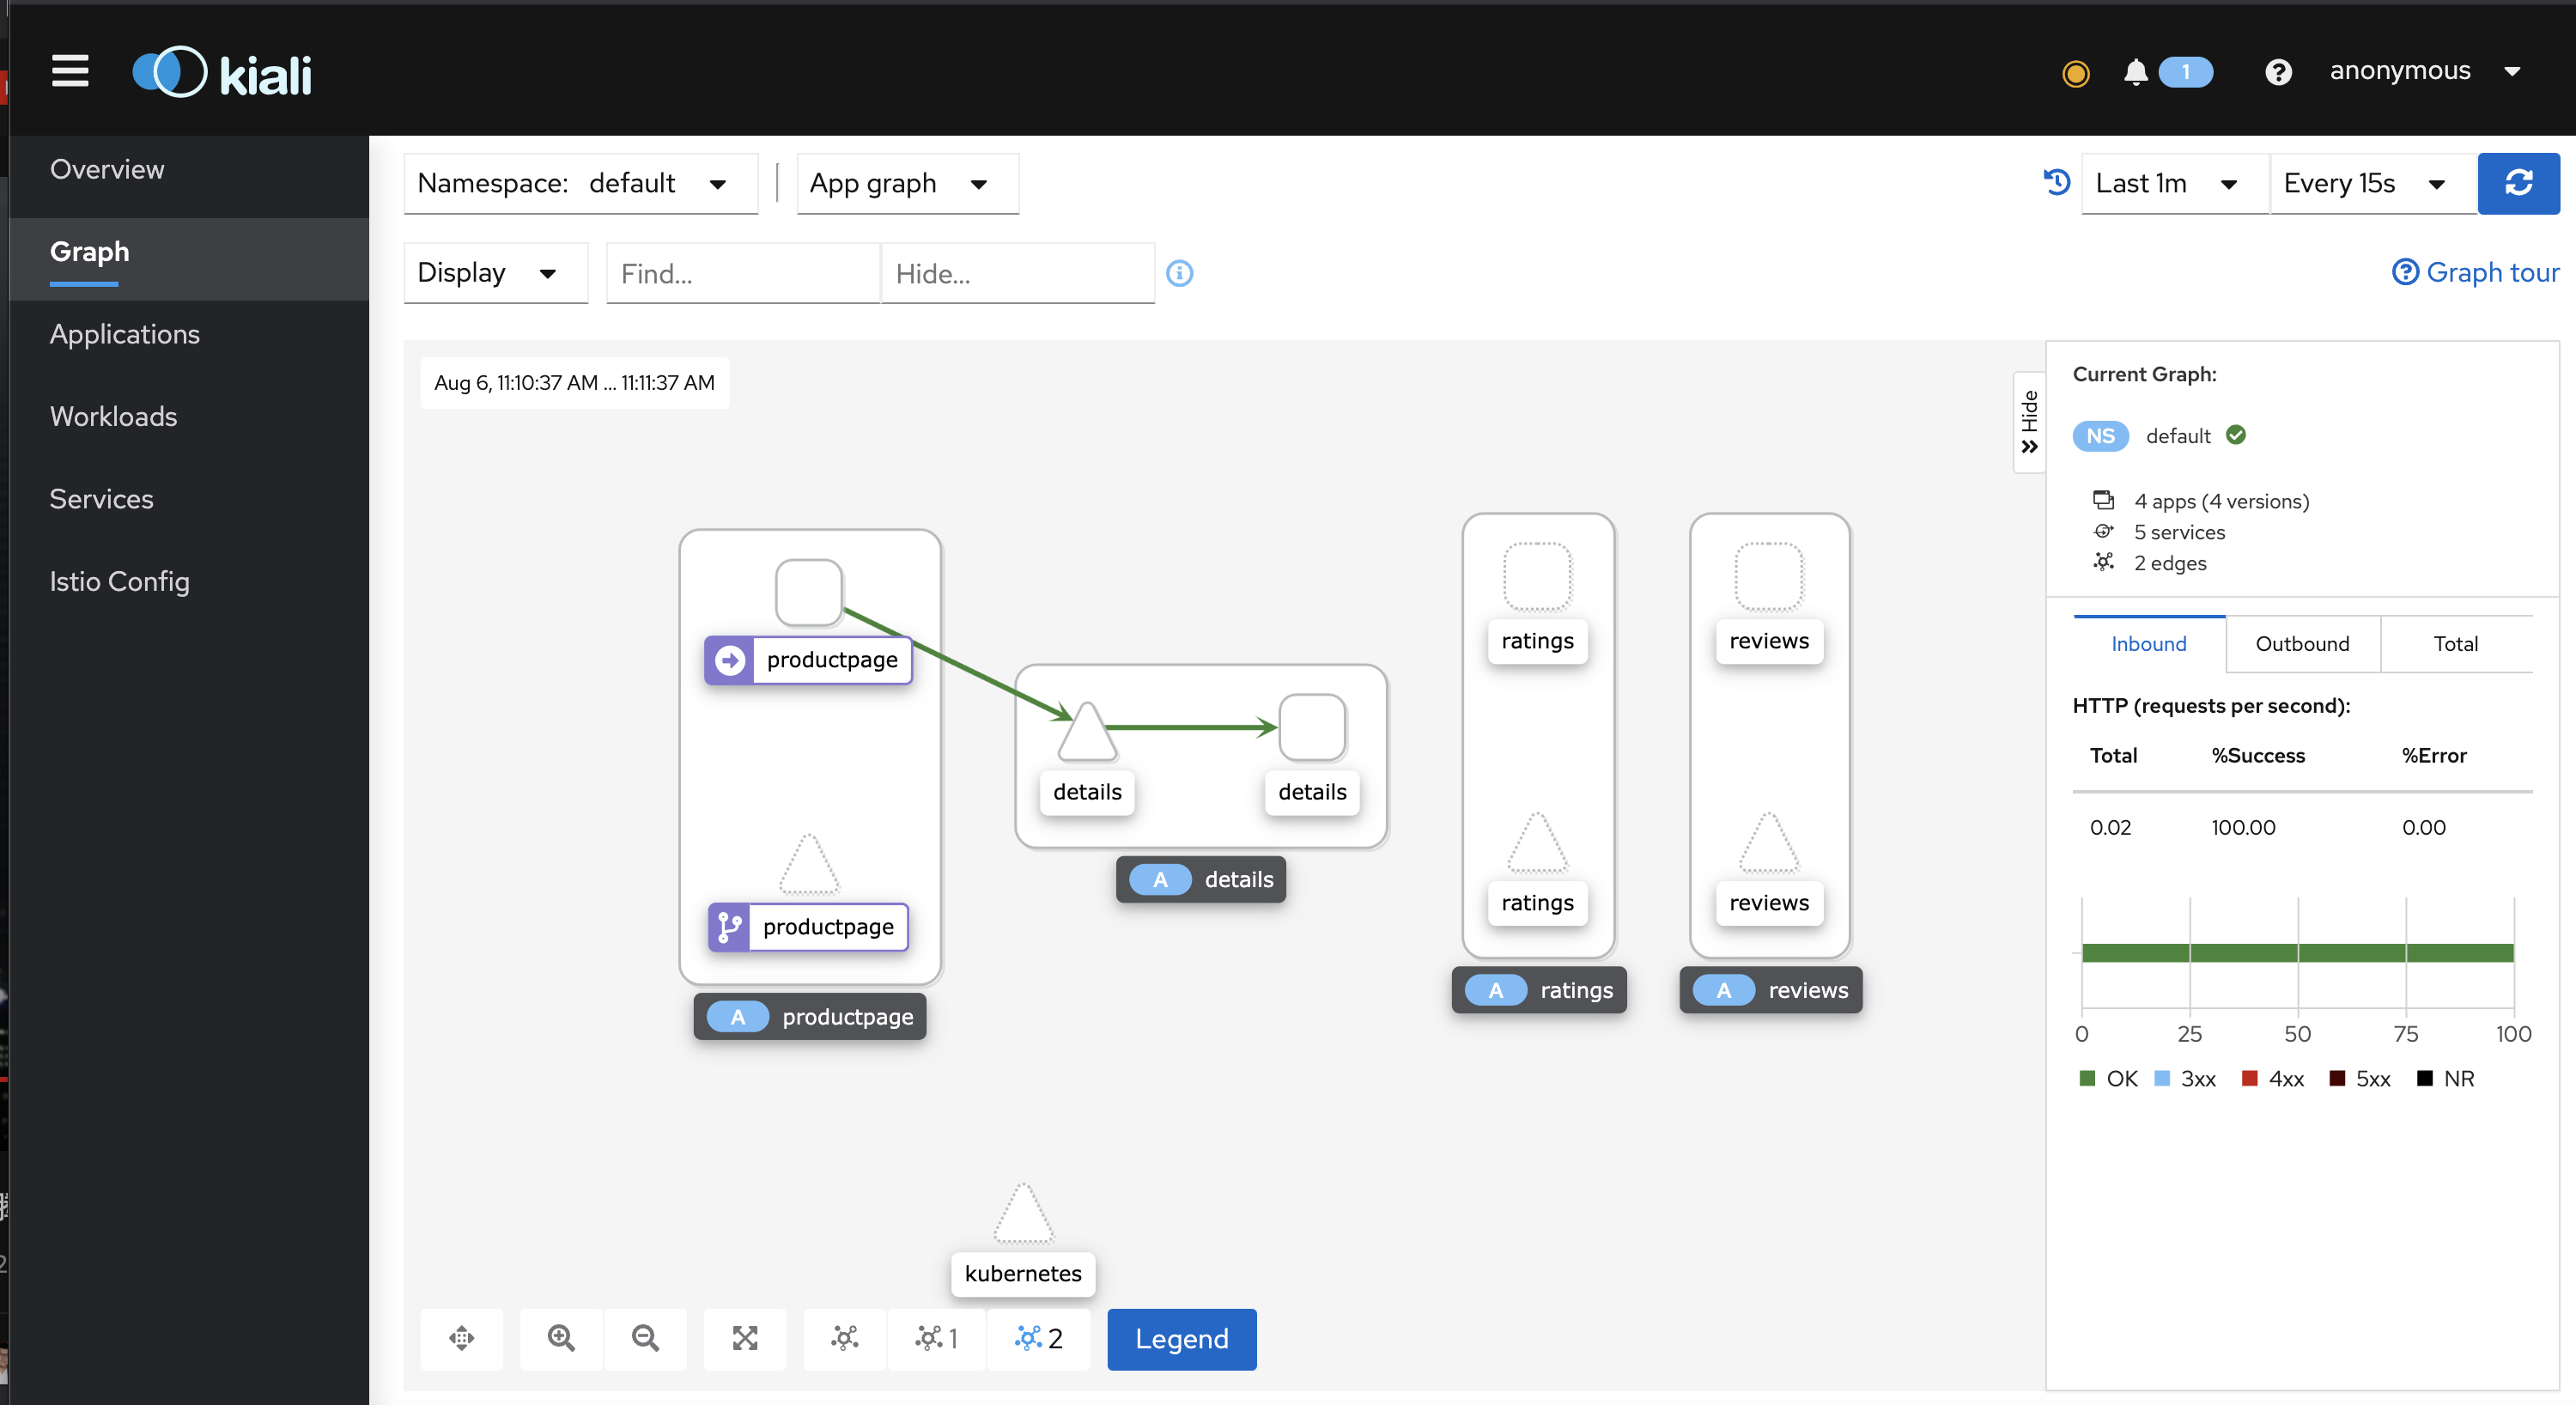Click the zoom out magnifier
This screenshot has width=2576, height=1405.
point(645,1338)
